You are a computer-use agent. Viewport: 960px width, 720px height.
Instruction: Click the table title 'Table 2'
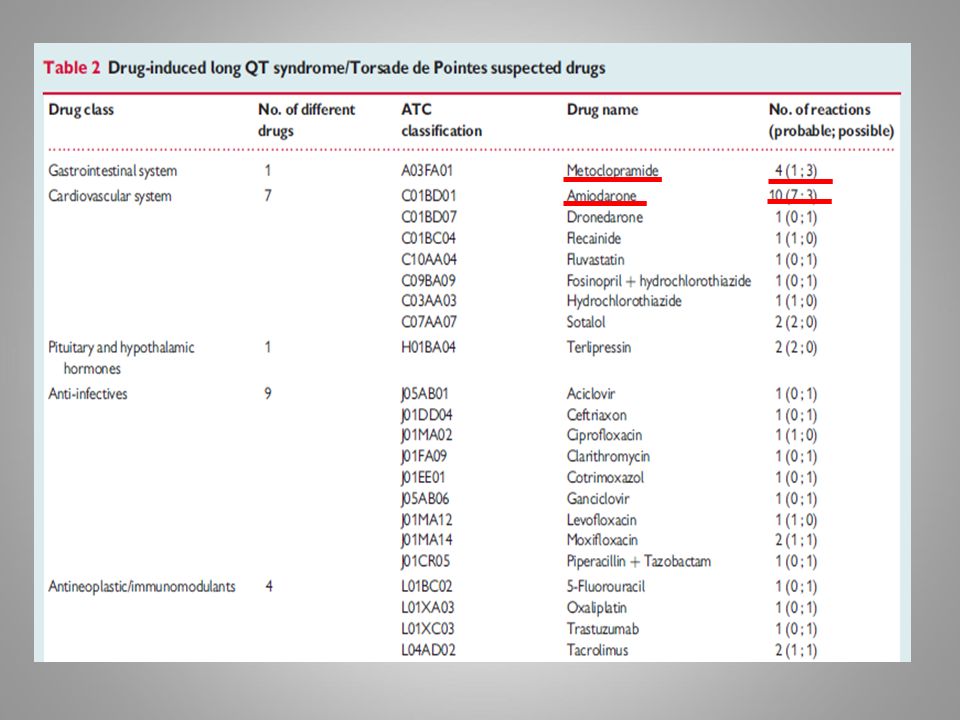point(72,67)
